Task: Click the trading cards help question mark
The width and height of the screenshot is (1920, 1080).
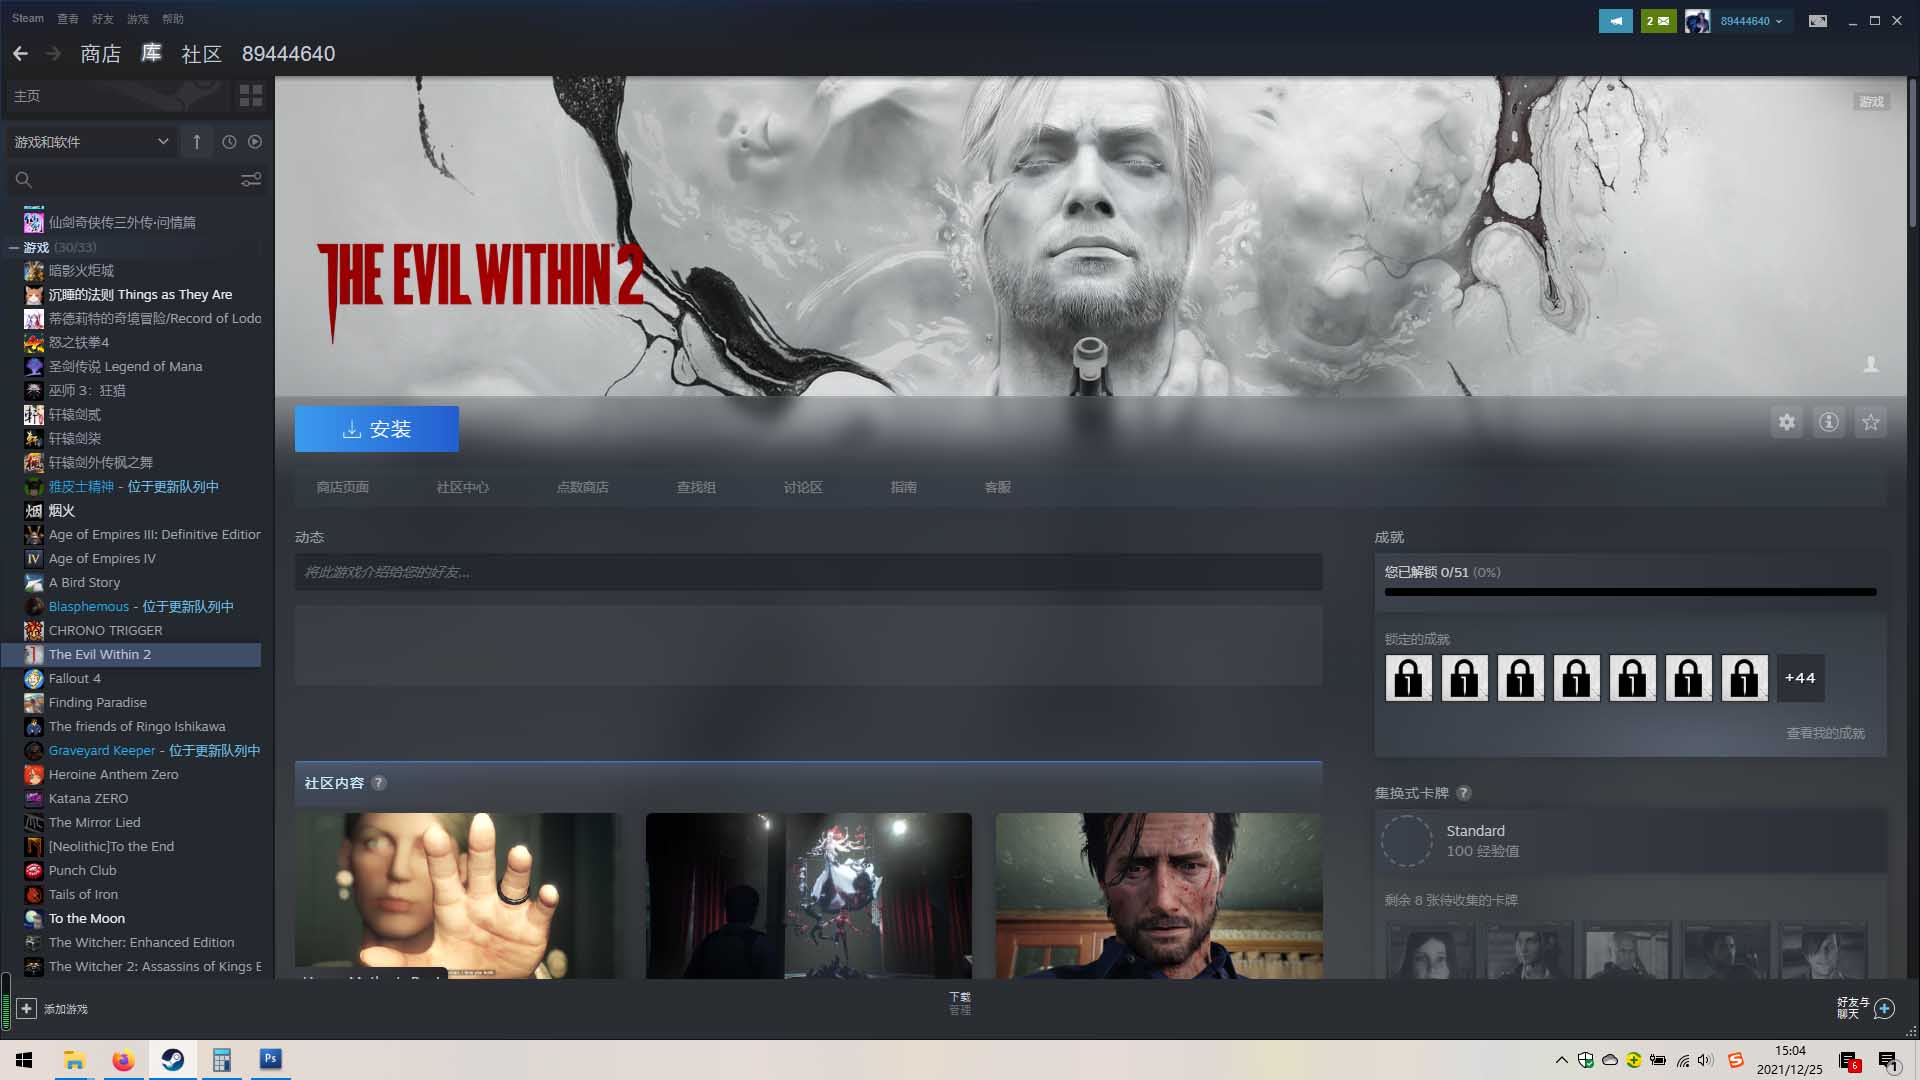Action: click(x=1464, y=793)
